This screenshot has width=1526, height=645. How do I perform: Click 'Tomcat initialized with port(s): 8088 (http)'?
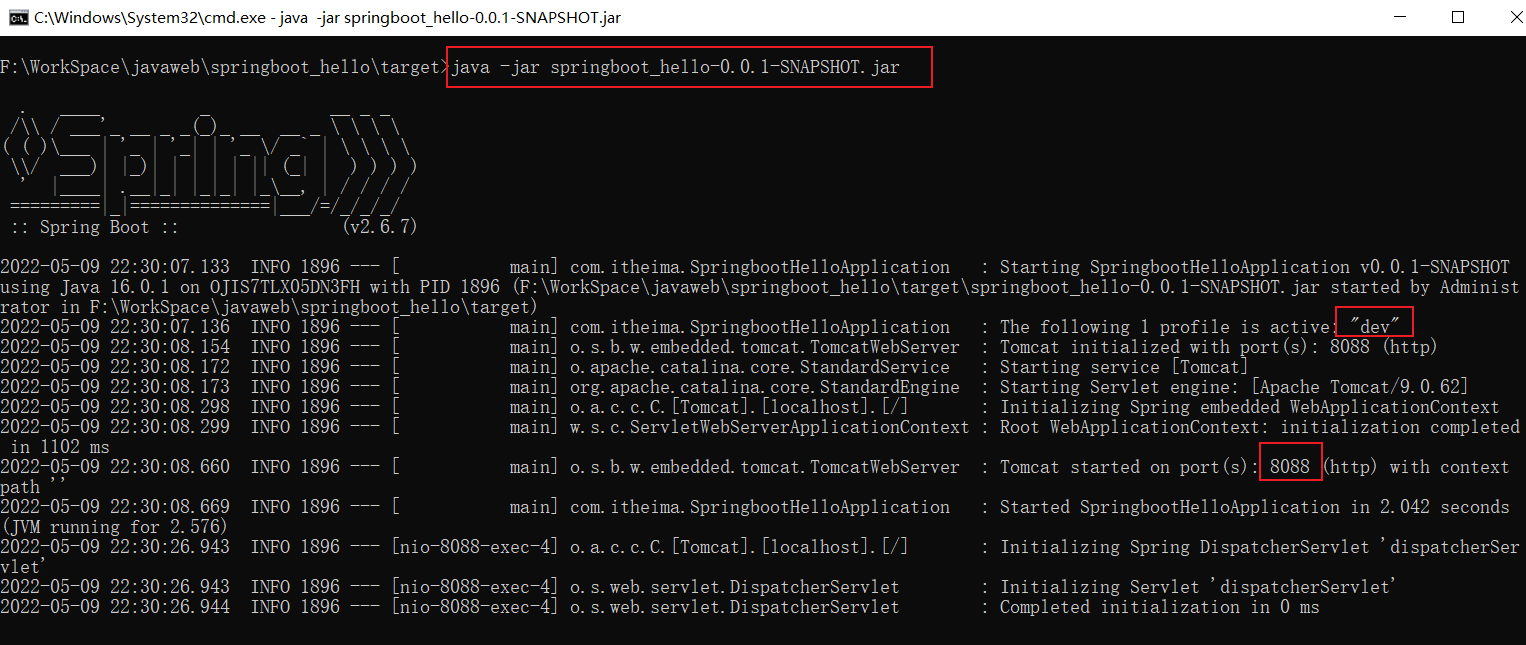point(1219,347)
